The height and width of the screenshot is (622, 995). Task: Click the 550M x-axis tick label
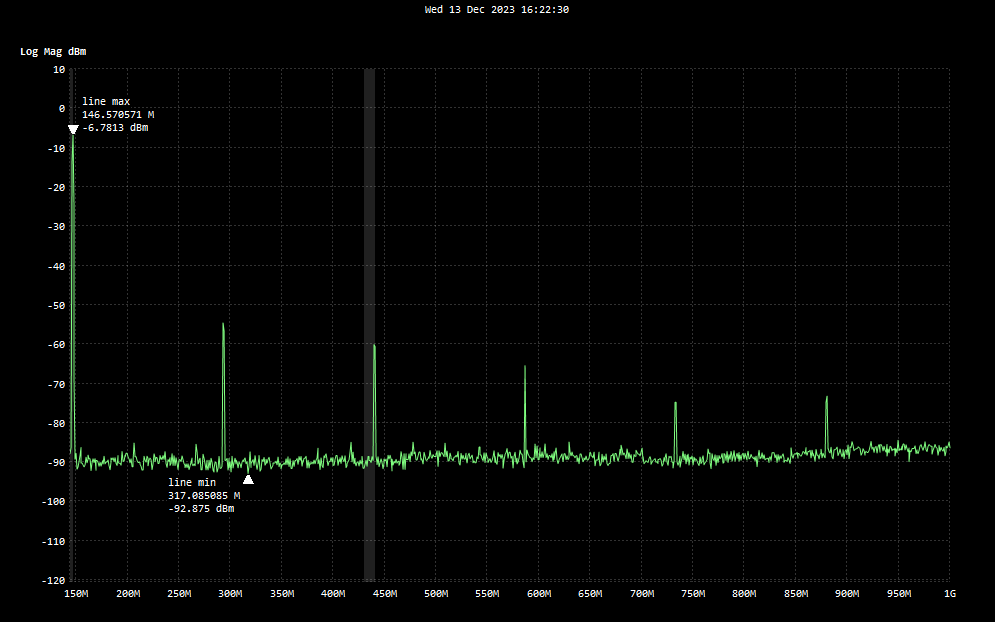487,593
